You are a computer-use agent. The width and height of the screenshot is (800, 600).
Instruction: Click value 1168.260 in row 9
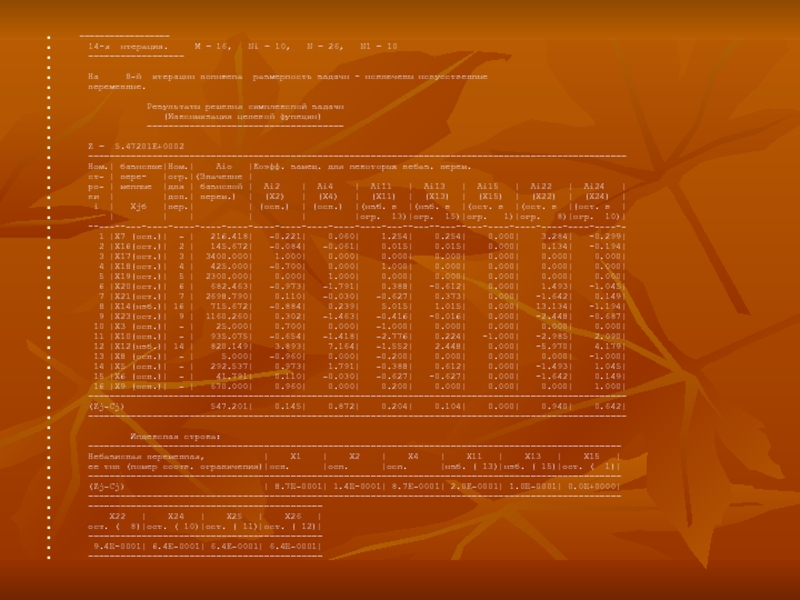point(227,316)
